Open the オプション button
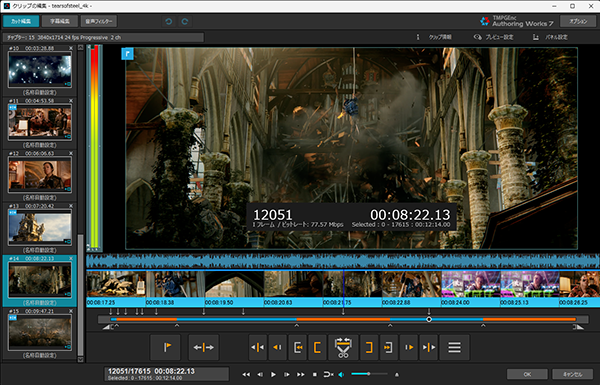 coord(578,21)
